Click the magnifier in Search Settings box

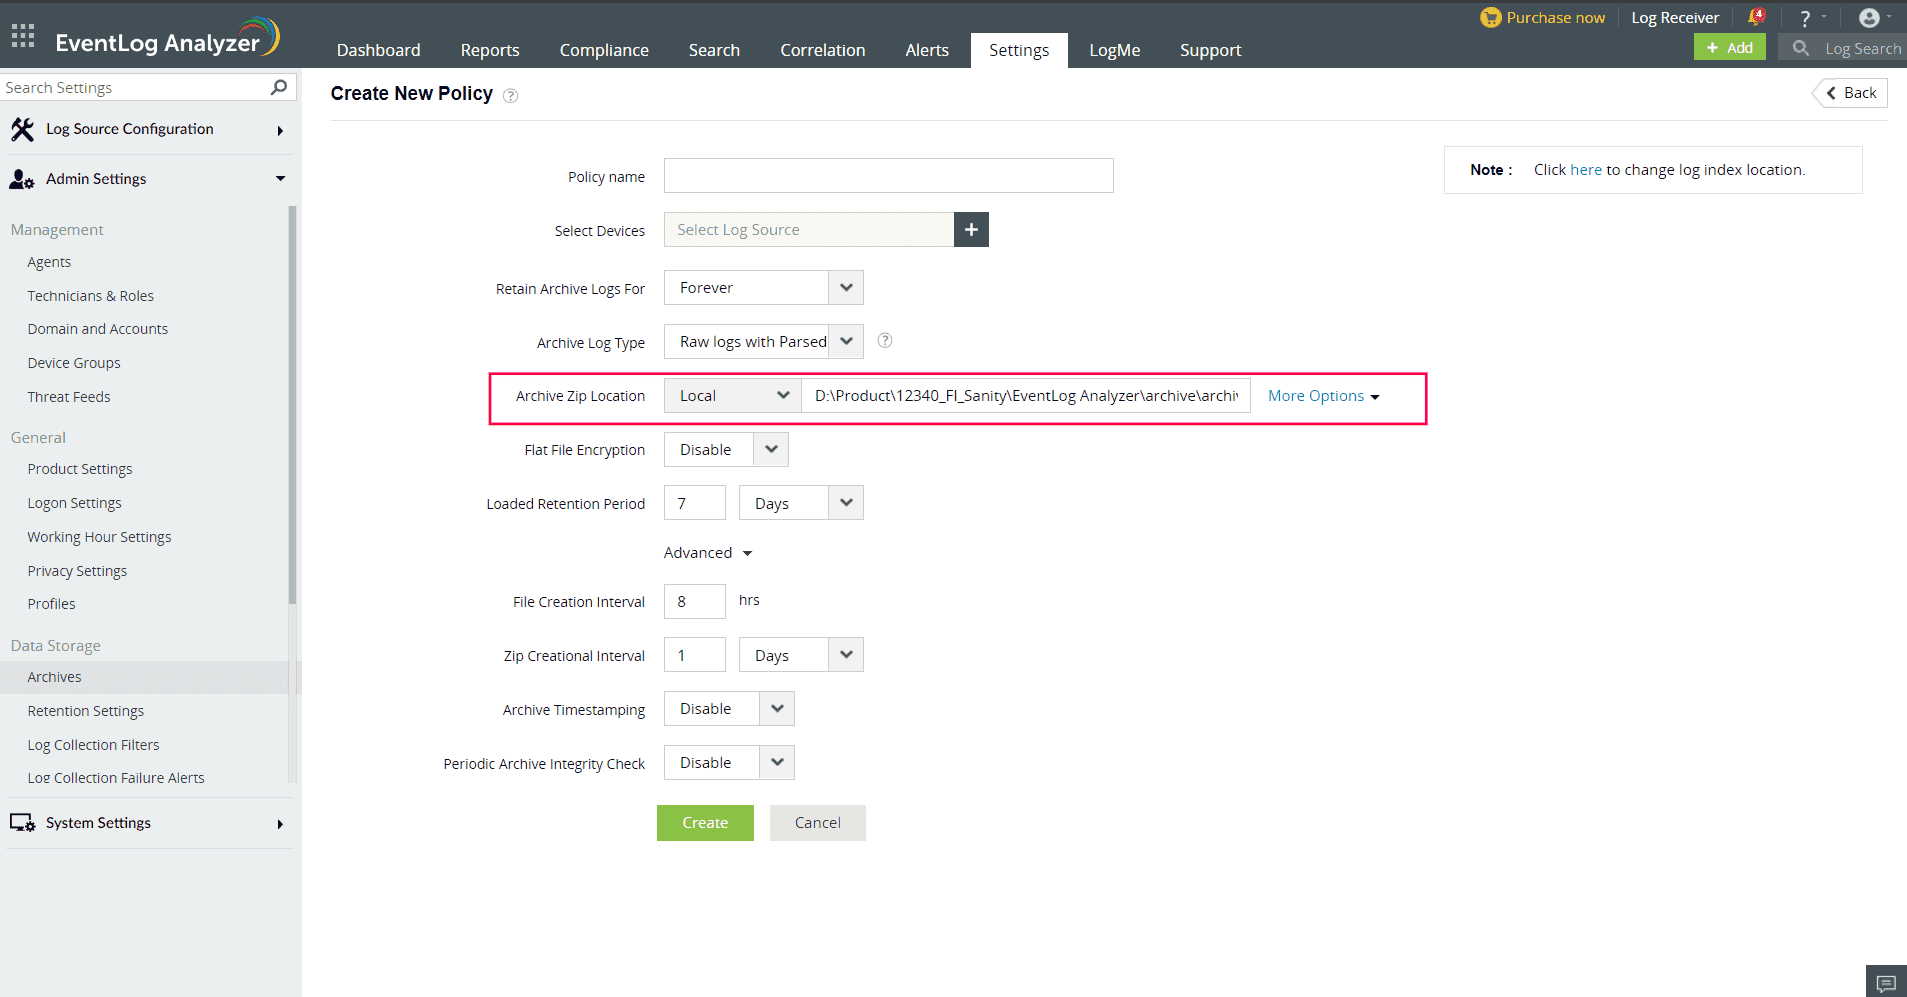point(278,87)
